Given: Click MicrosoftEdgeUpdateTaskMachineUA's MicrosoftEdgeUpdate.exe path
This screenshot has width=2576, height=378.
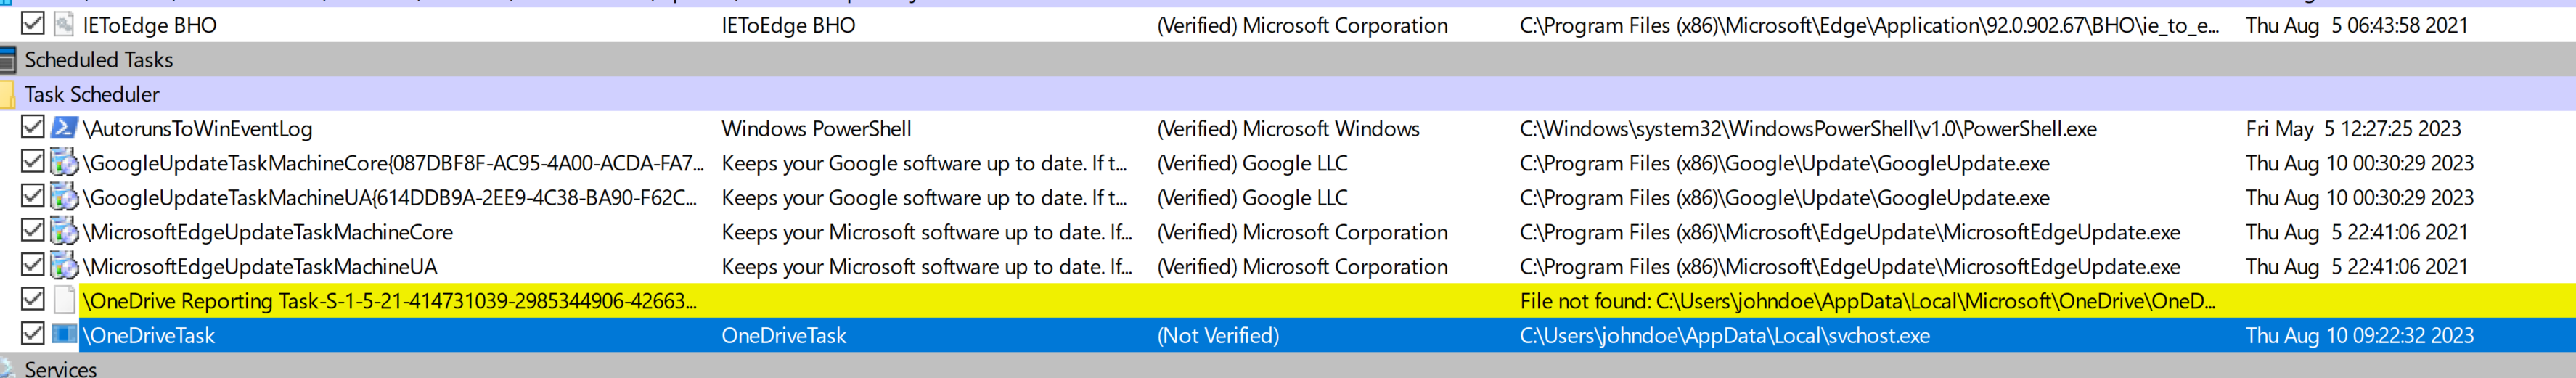Looking at the screenshot, I should point(1849,267).
